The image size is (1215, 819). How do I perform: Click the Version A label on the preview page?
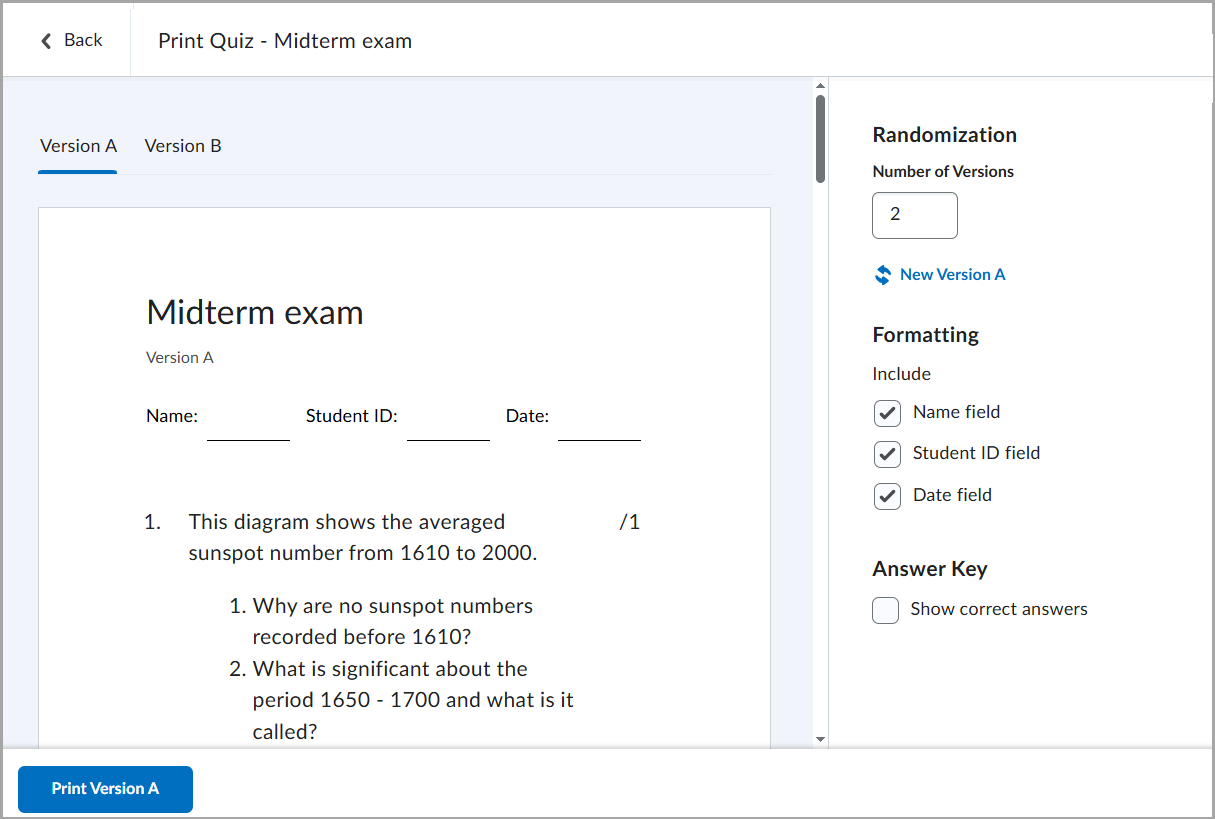pos(180,357)
